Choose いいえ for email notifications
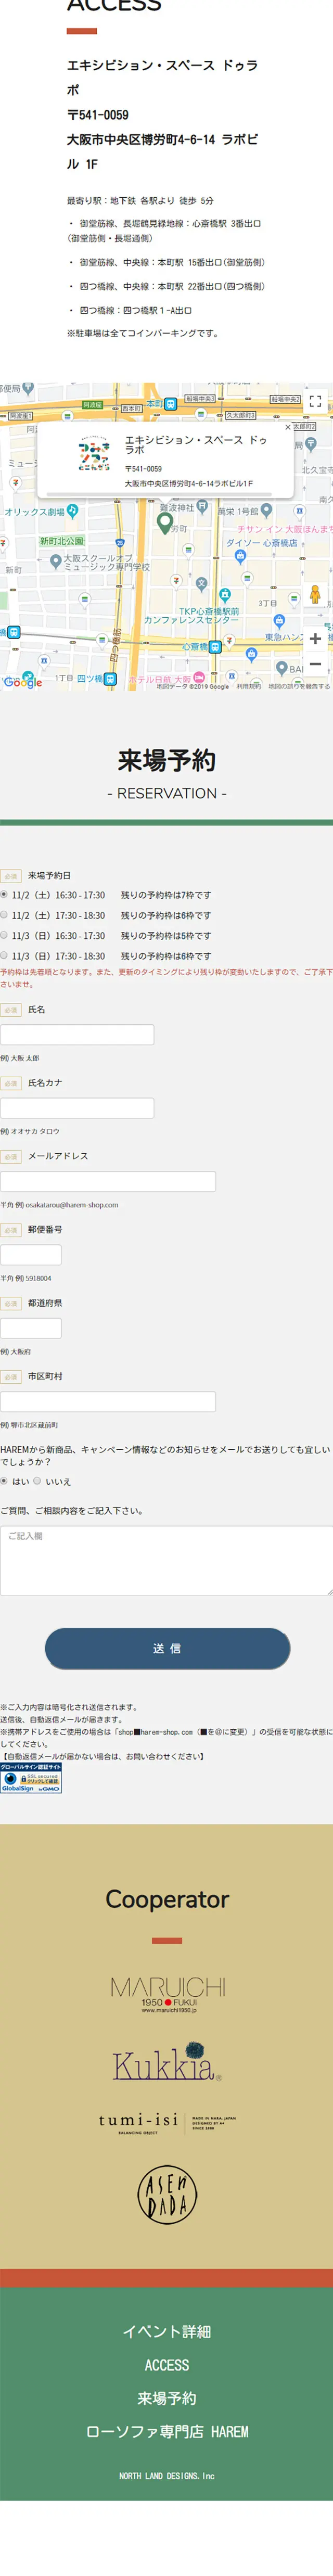The image size is (333, 2576). 37,1481
